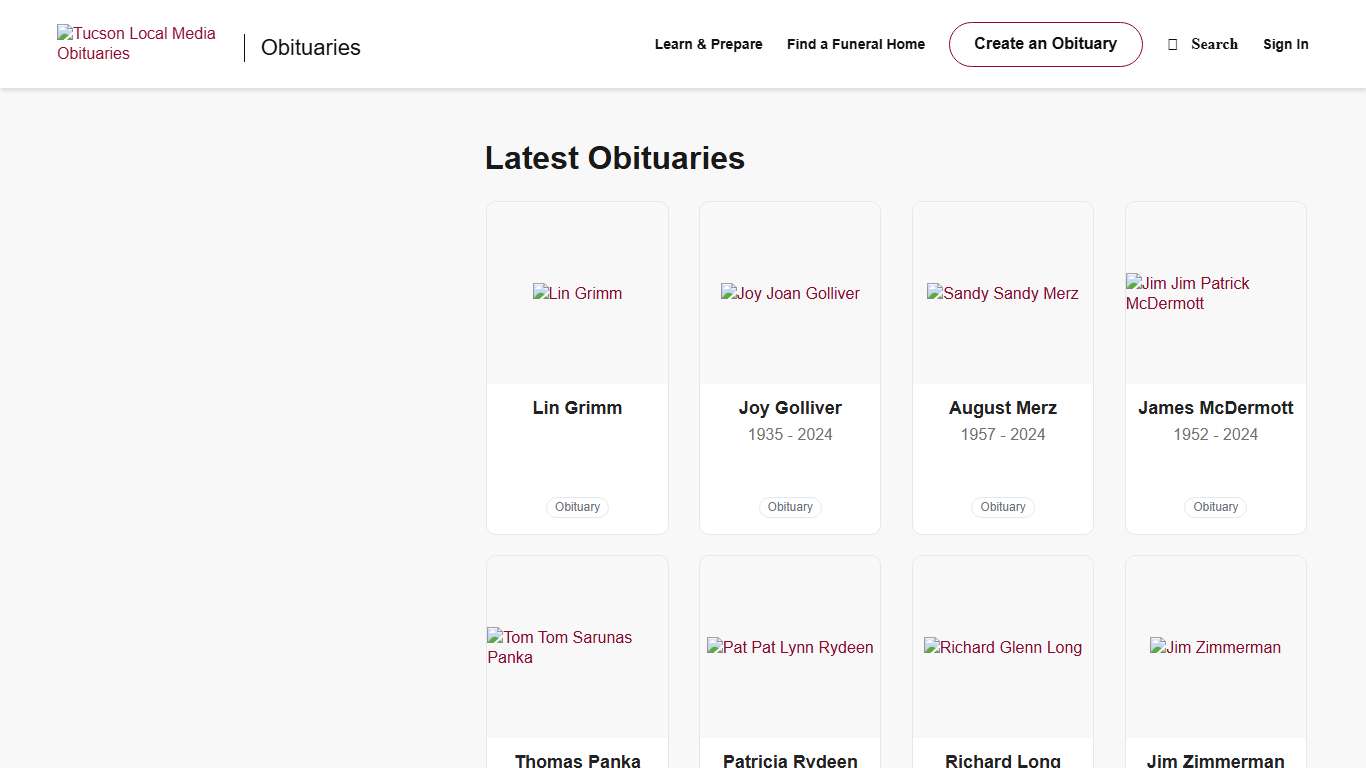Open Thomas Panka's obituary entry
This screenshot has width=1366, height=768.
pos(577,760)
